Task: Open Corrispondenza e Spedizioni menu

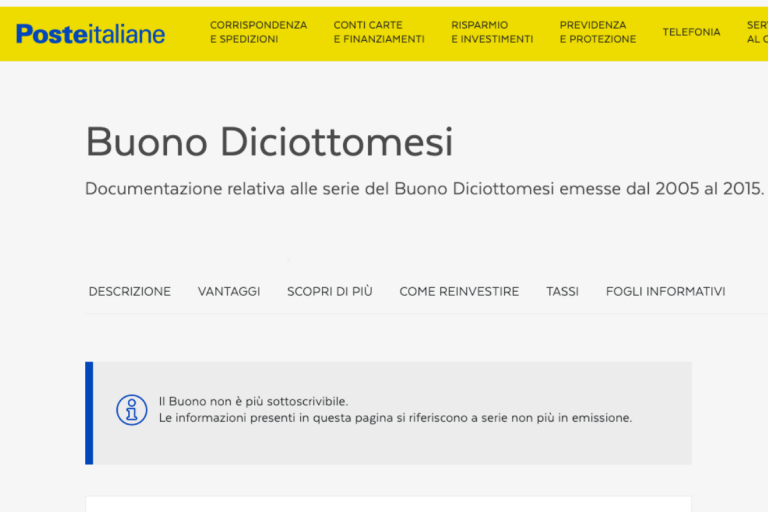Action: [x=259, y=32]
